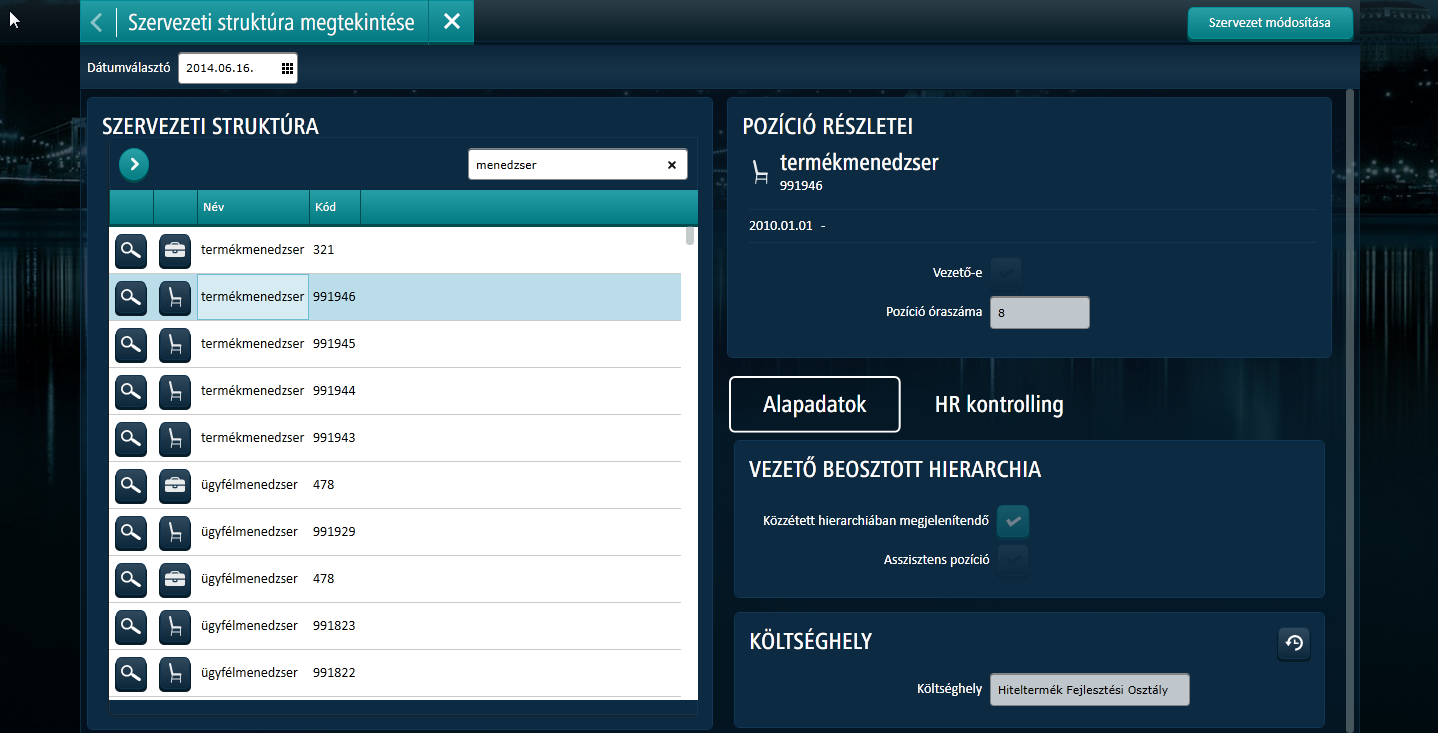Click chair icon for termékmenedzser 991945
This screenshot has height=733, width=1438.
175,344
